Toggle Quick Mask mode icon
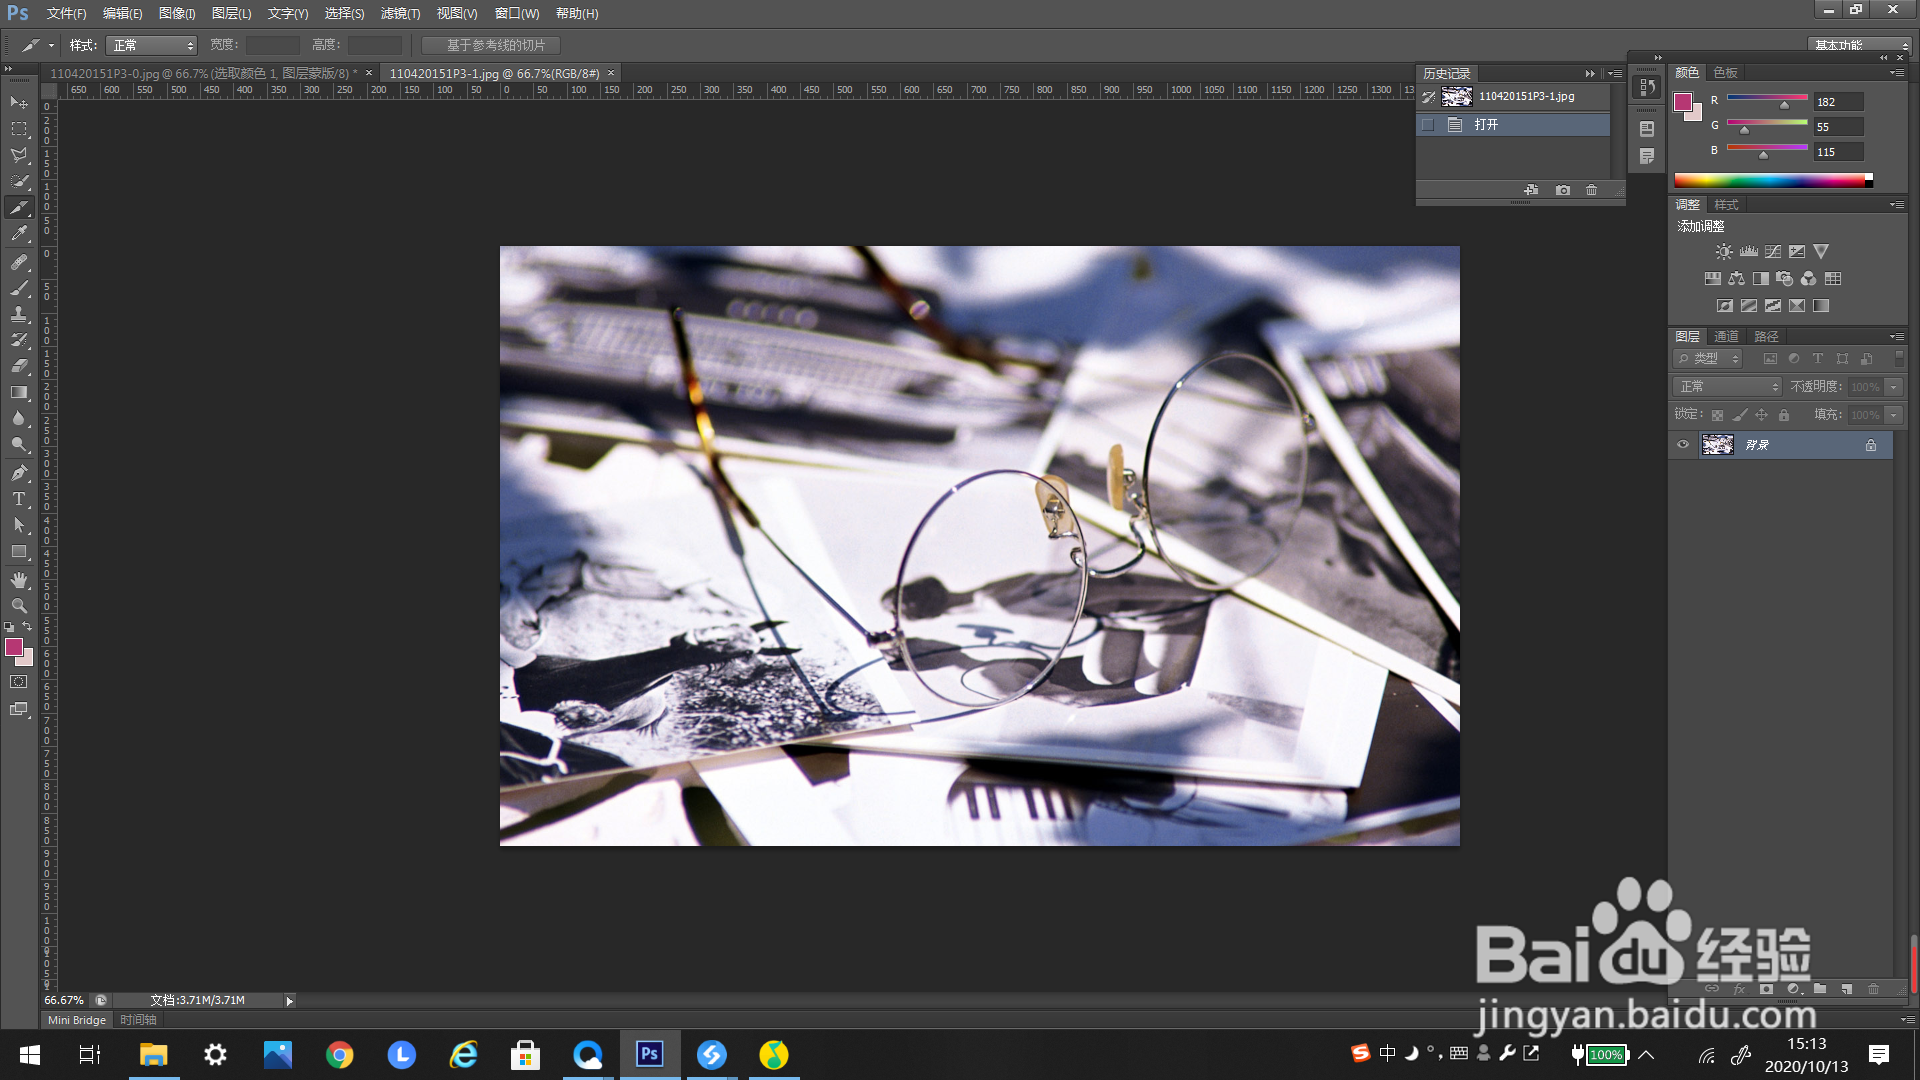This screenshot has height=1080, width=1920. 19,682
